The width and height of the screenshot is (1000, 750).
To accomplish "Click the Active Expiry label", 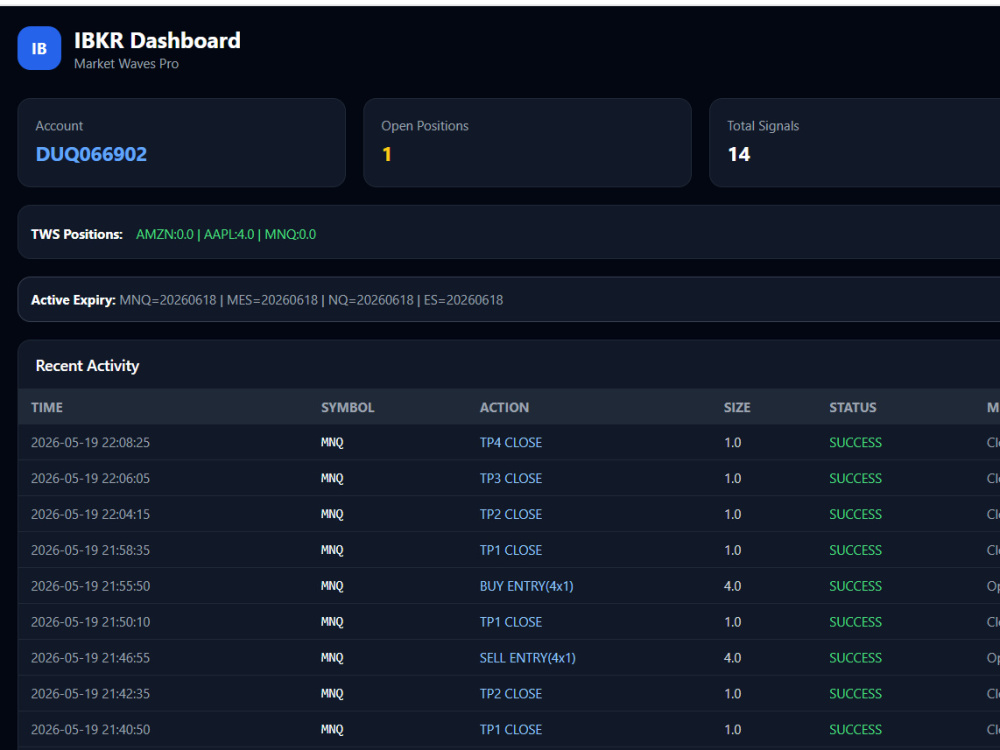I will (73, 300).
